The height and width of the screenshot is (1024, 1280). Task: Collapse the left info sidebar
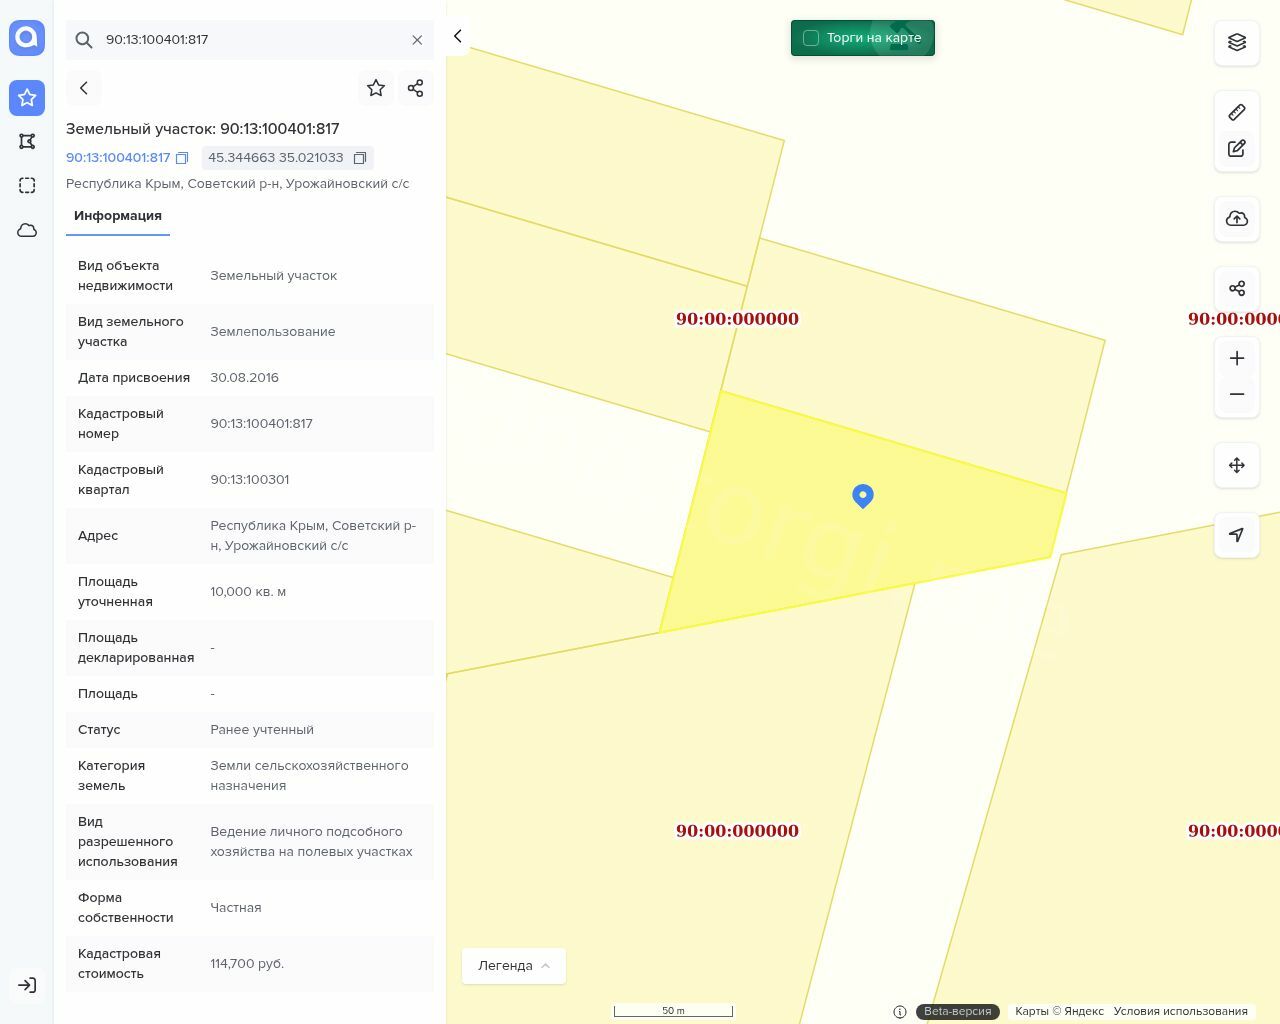[x=458, y=36]
